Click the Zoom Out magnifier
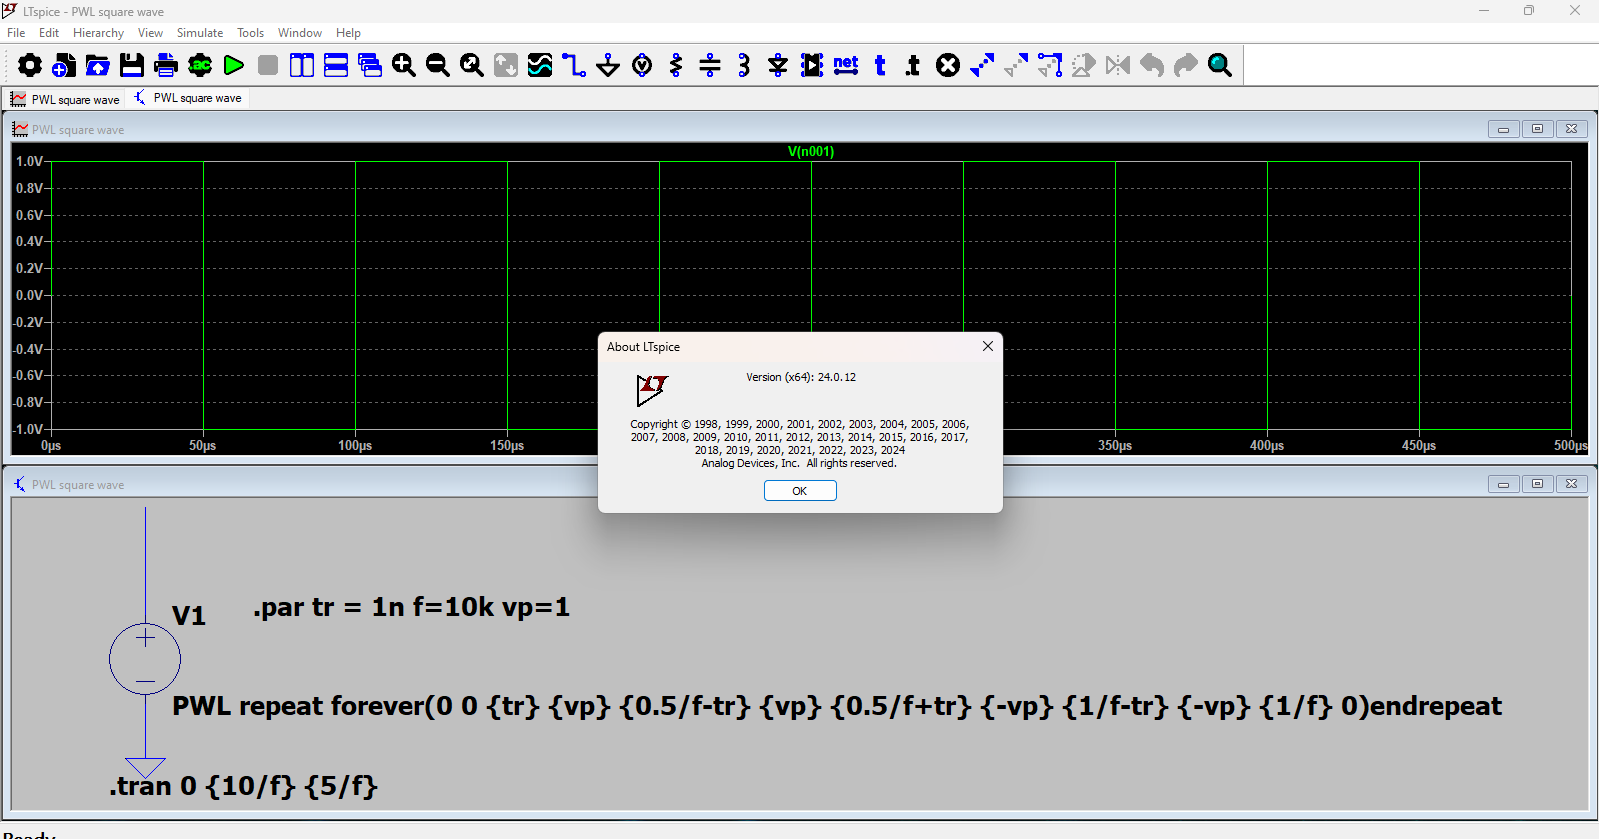1599x839 pixels. click(438, 65)
